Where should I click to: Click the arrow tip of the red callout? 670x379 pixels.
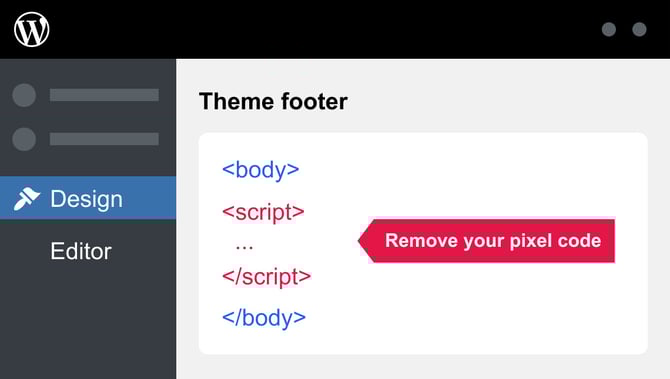tap(362, 241)
